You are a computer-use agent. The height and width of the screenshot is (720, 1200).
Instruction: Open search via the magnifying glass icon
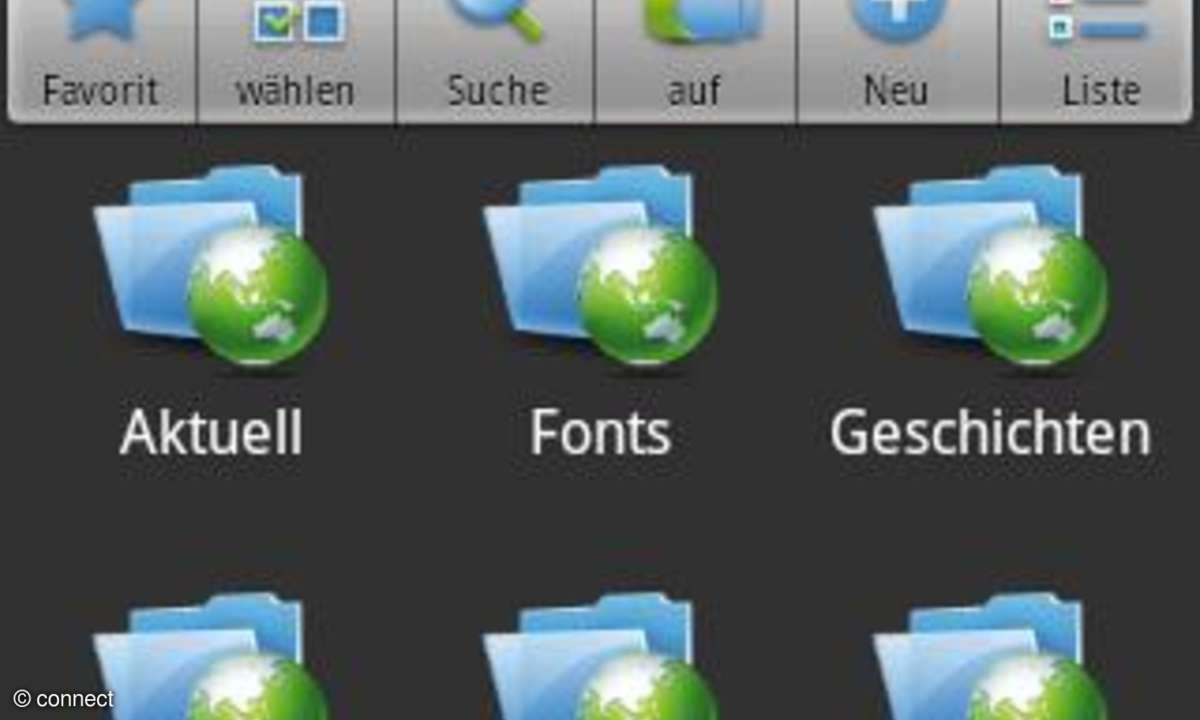pos(496,18)
